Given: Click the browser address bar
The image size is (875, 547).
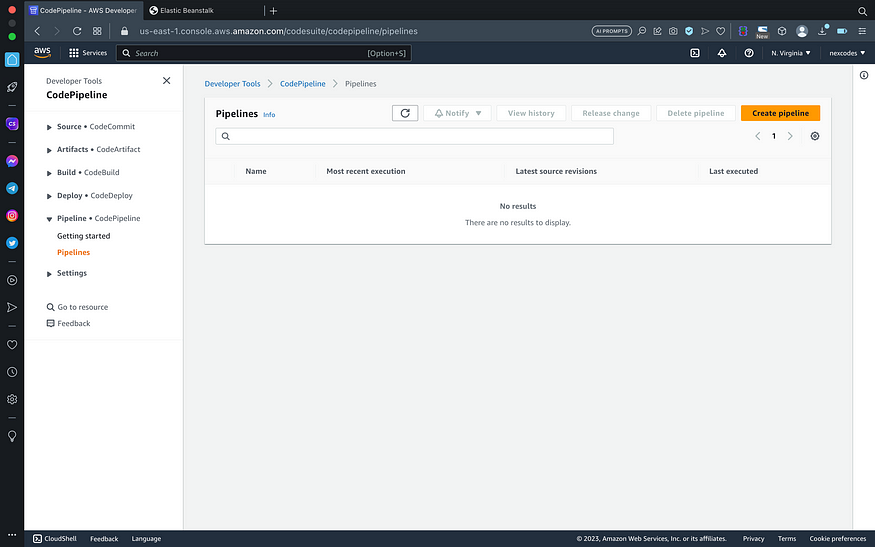Looking at the screenshot, I should (278, 31).
